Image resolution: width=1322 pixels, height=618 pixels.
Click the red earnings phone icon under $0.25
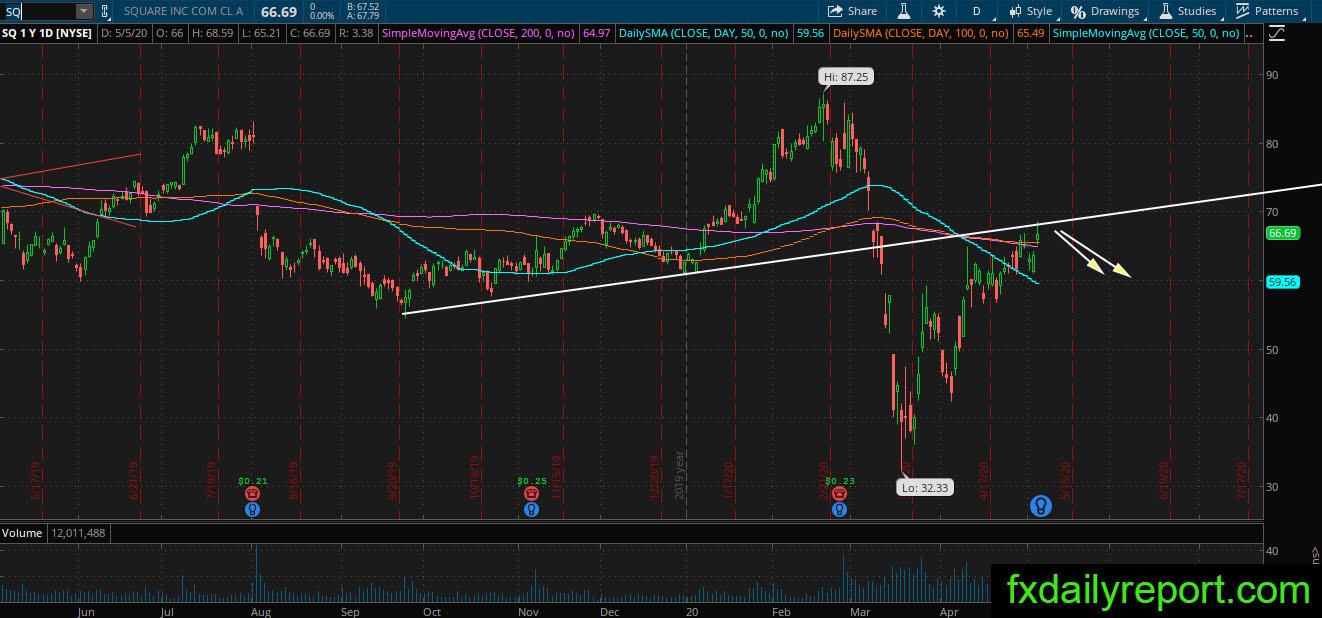pyautogui.click(x=531, y=493)
